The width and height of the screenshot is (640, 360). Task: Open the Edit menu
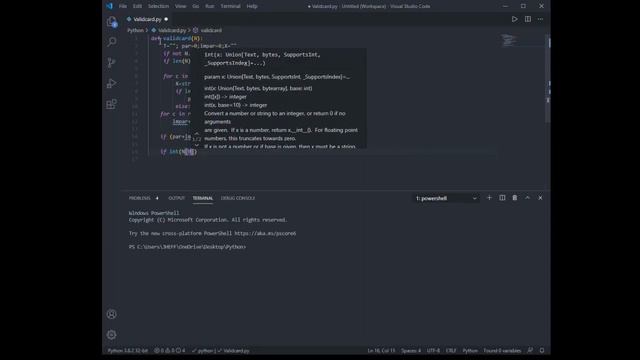pos(138,6)
